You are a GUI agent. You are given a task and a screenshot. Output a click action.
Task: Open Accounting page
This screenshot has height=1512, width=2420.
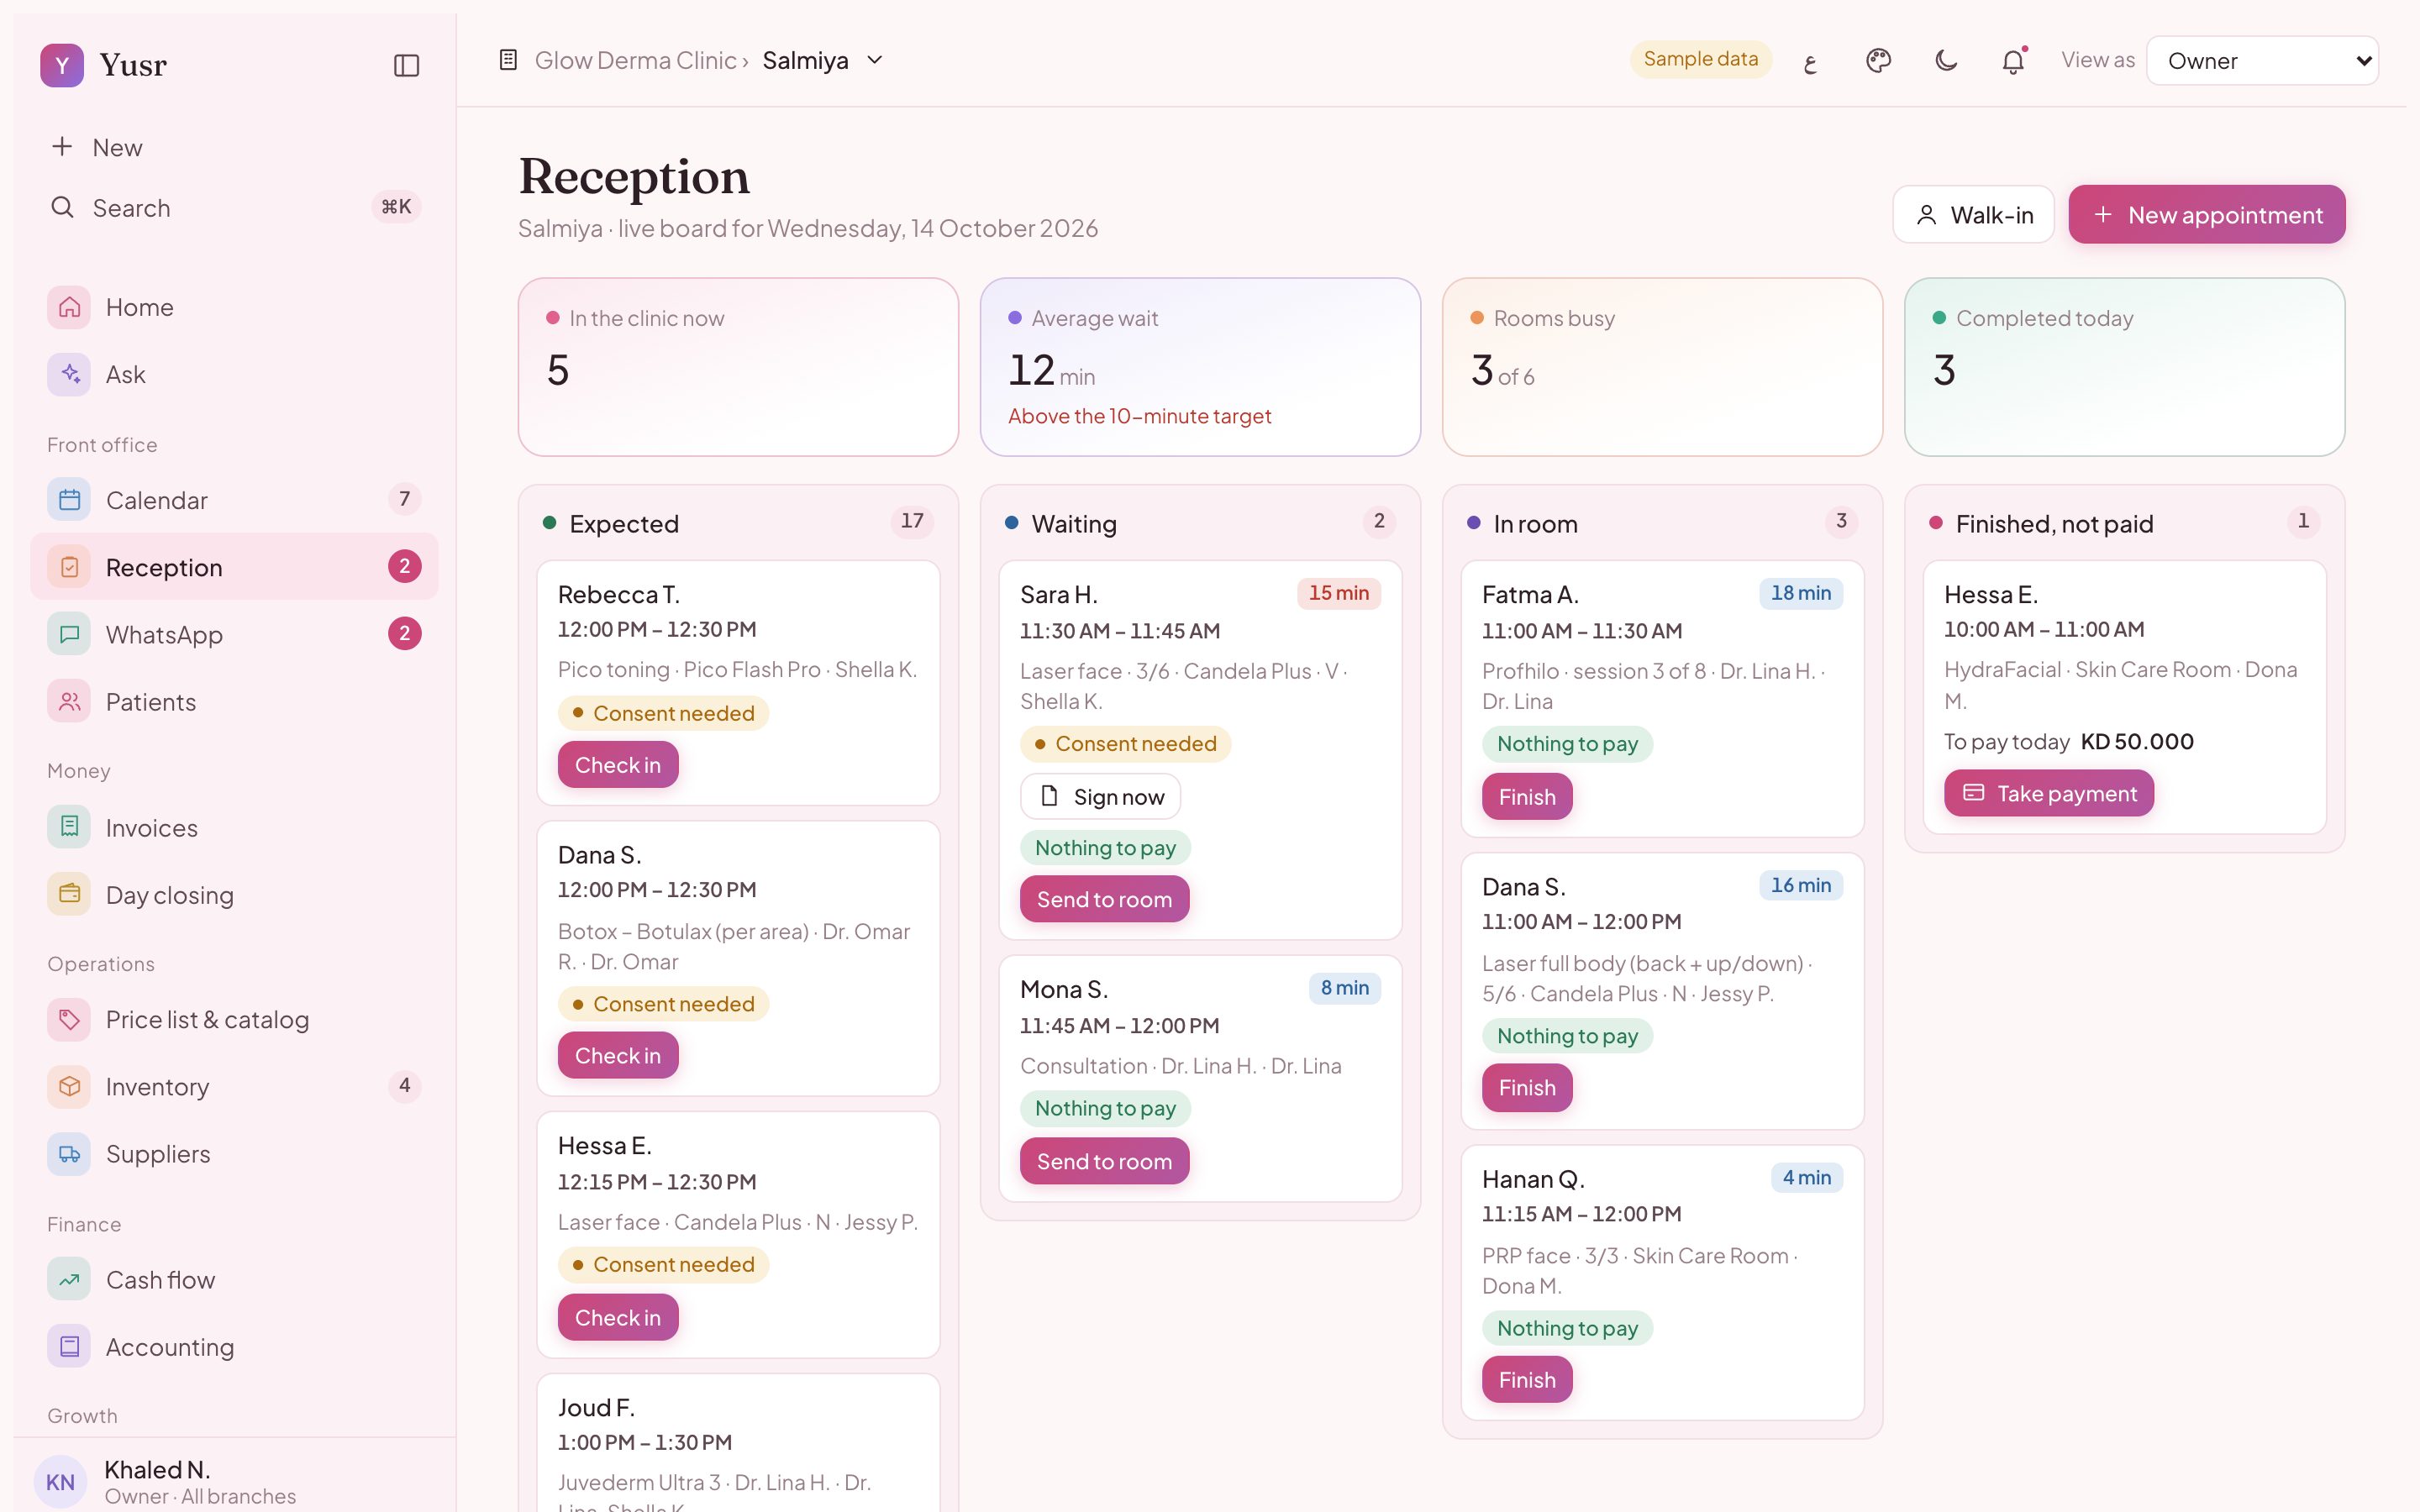[x=234, y=1346]
